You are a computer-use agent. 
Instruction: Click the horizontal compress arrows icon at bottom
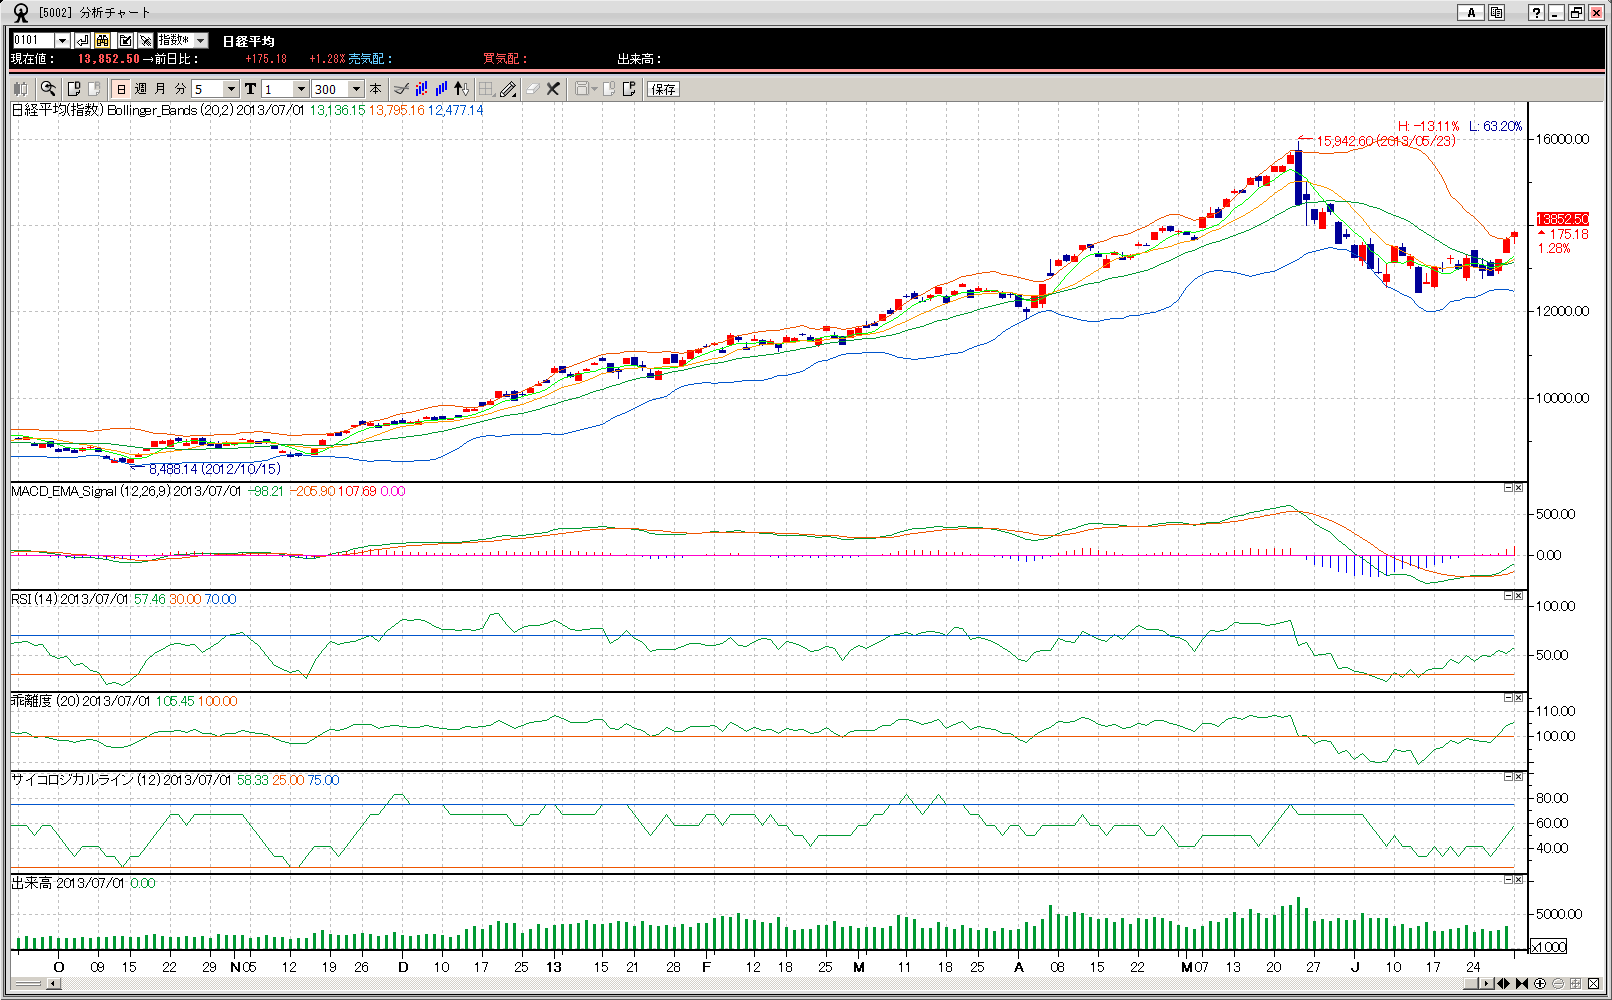click(x=1522, y=984)
